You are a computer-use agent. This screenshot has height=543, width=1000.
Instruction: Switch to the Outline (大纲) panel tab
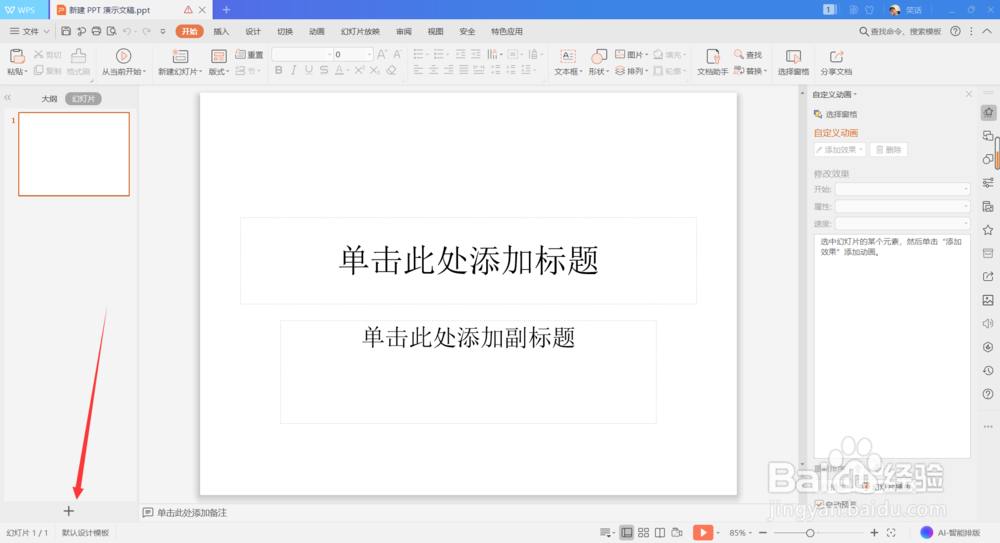coord(49,98)
